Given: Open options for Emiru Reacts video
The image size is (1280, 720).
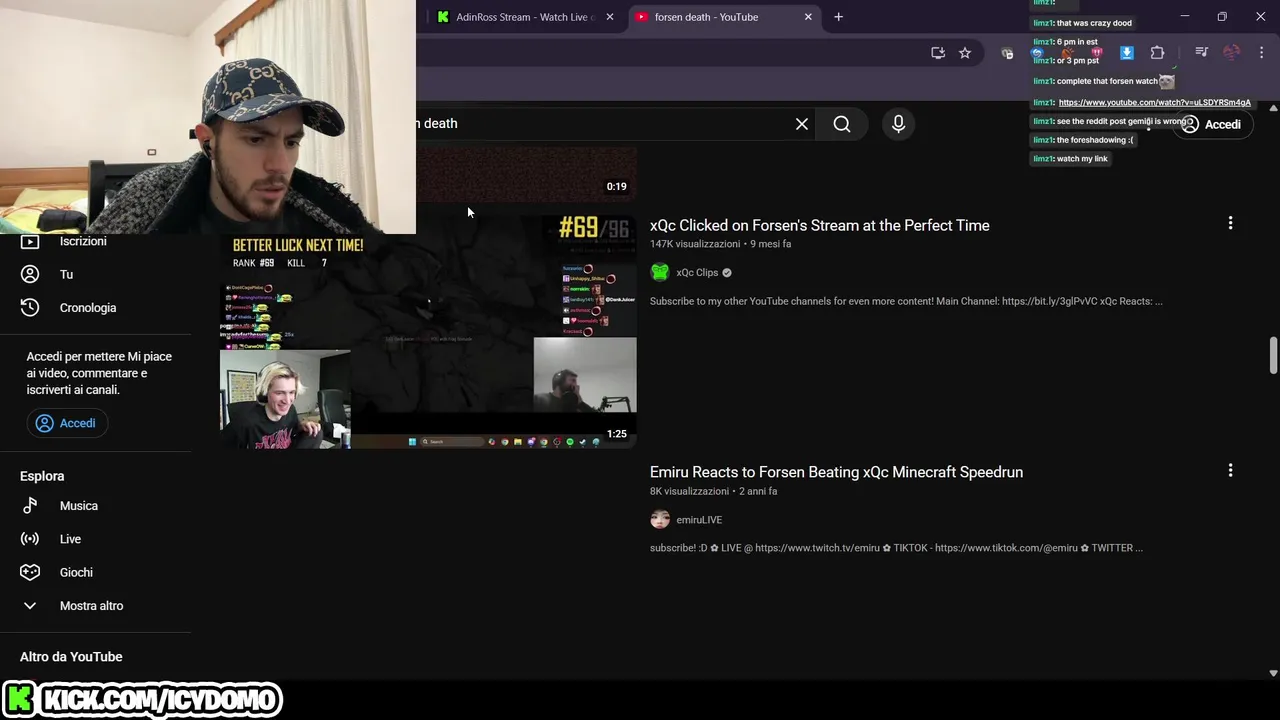Looking at the screenshot, I should [x=1230, y=470].
